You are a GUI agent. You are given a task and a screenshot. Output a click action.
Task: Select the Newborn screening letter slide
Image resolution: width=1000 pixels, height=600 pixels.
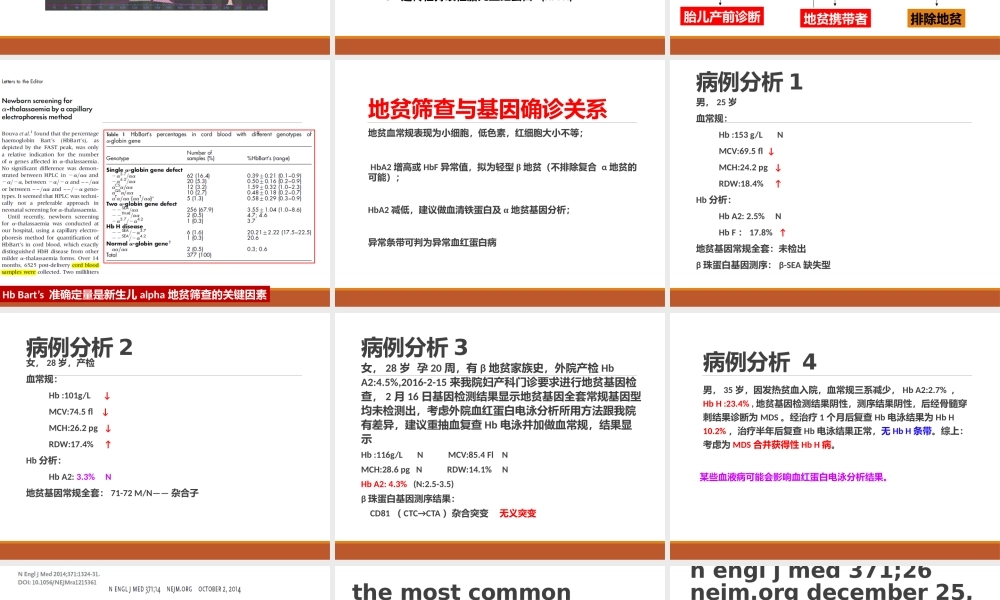[165, 180]
